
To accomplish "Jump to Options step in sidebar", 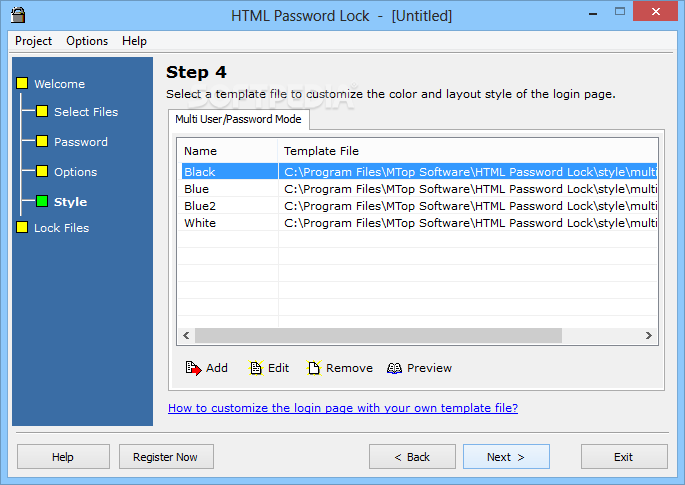I will click(x=75, y=172).
